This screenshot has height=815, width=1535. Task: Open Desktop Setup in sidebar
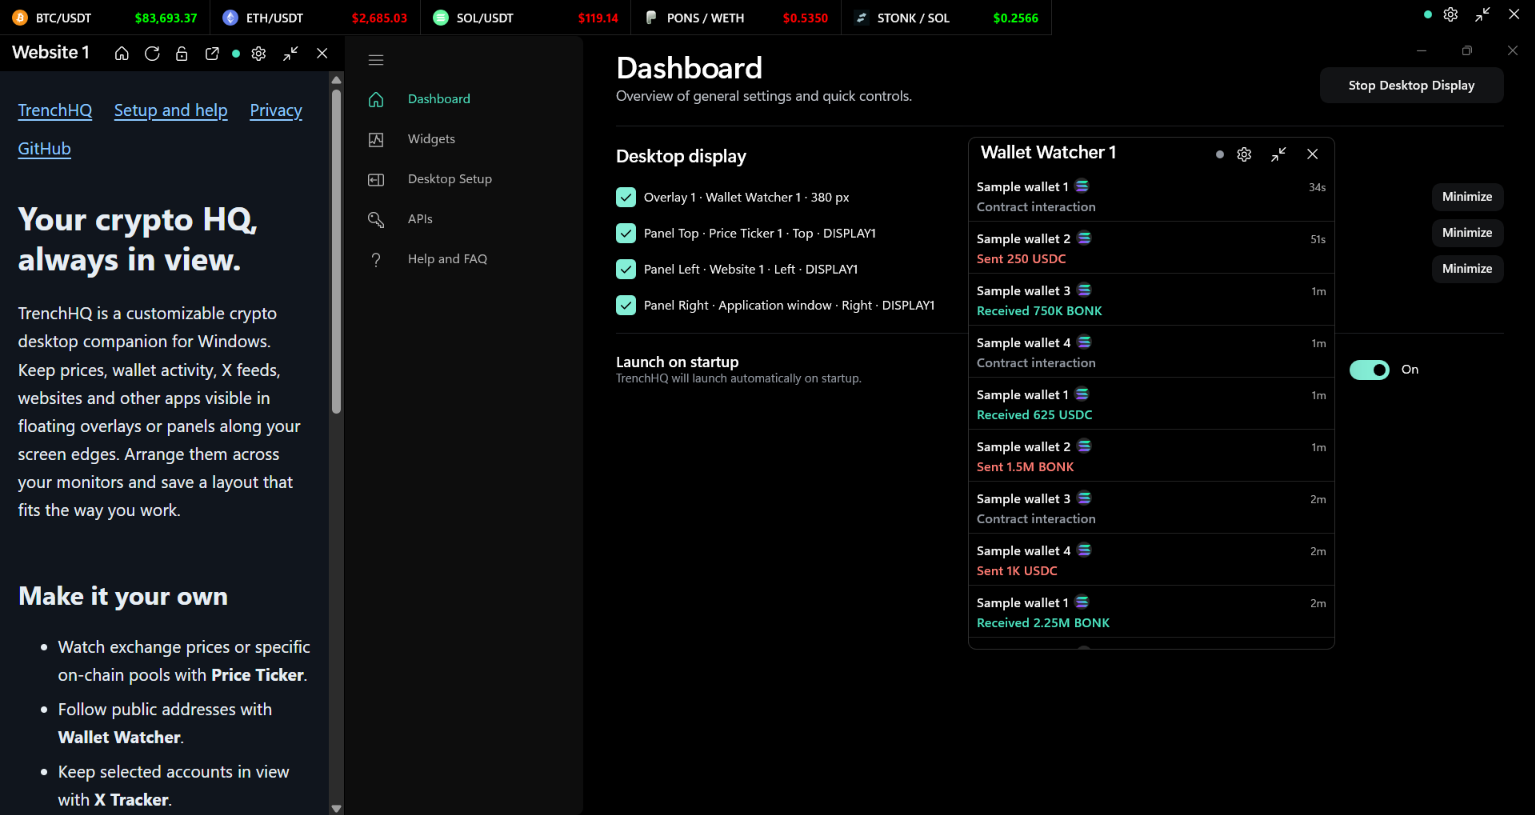[x=449, y=179]
